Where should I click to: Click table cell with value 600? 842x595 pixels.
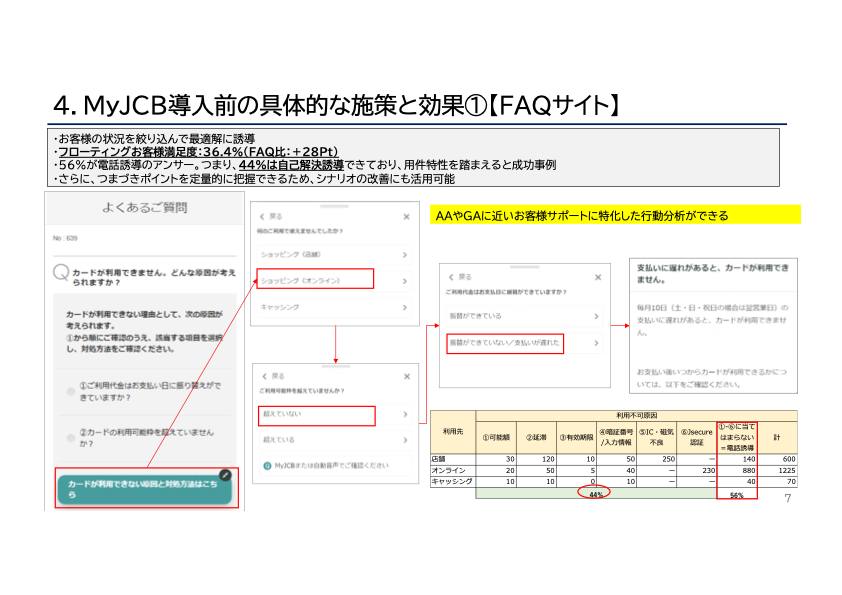[777, 459]
